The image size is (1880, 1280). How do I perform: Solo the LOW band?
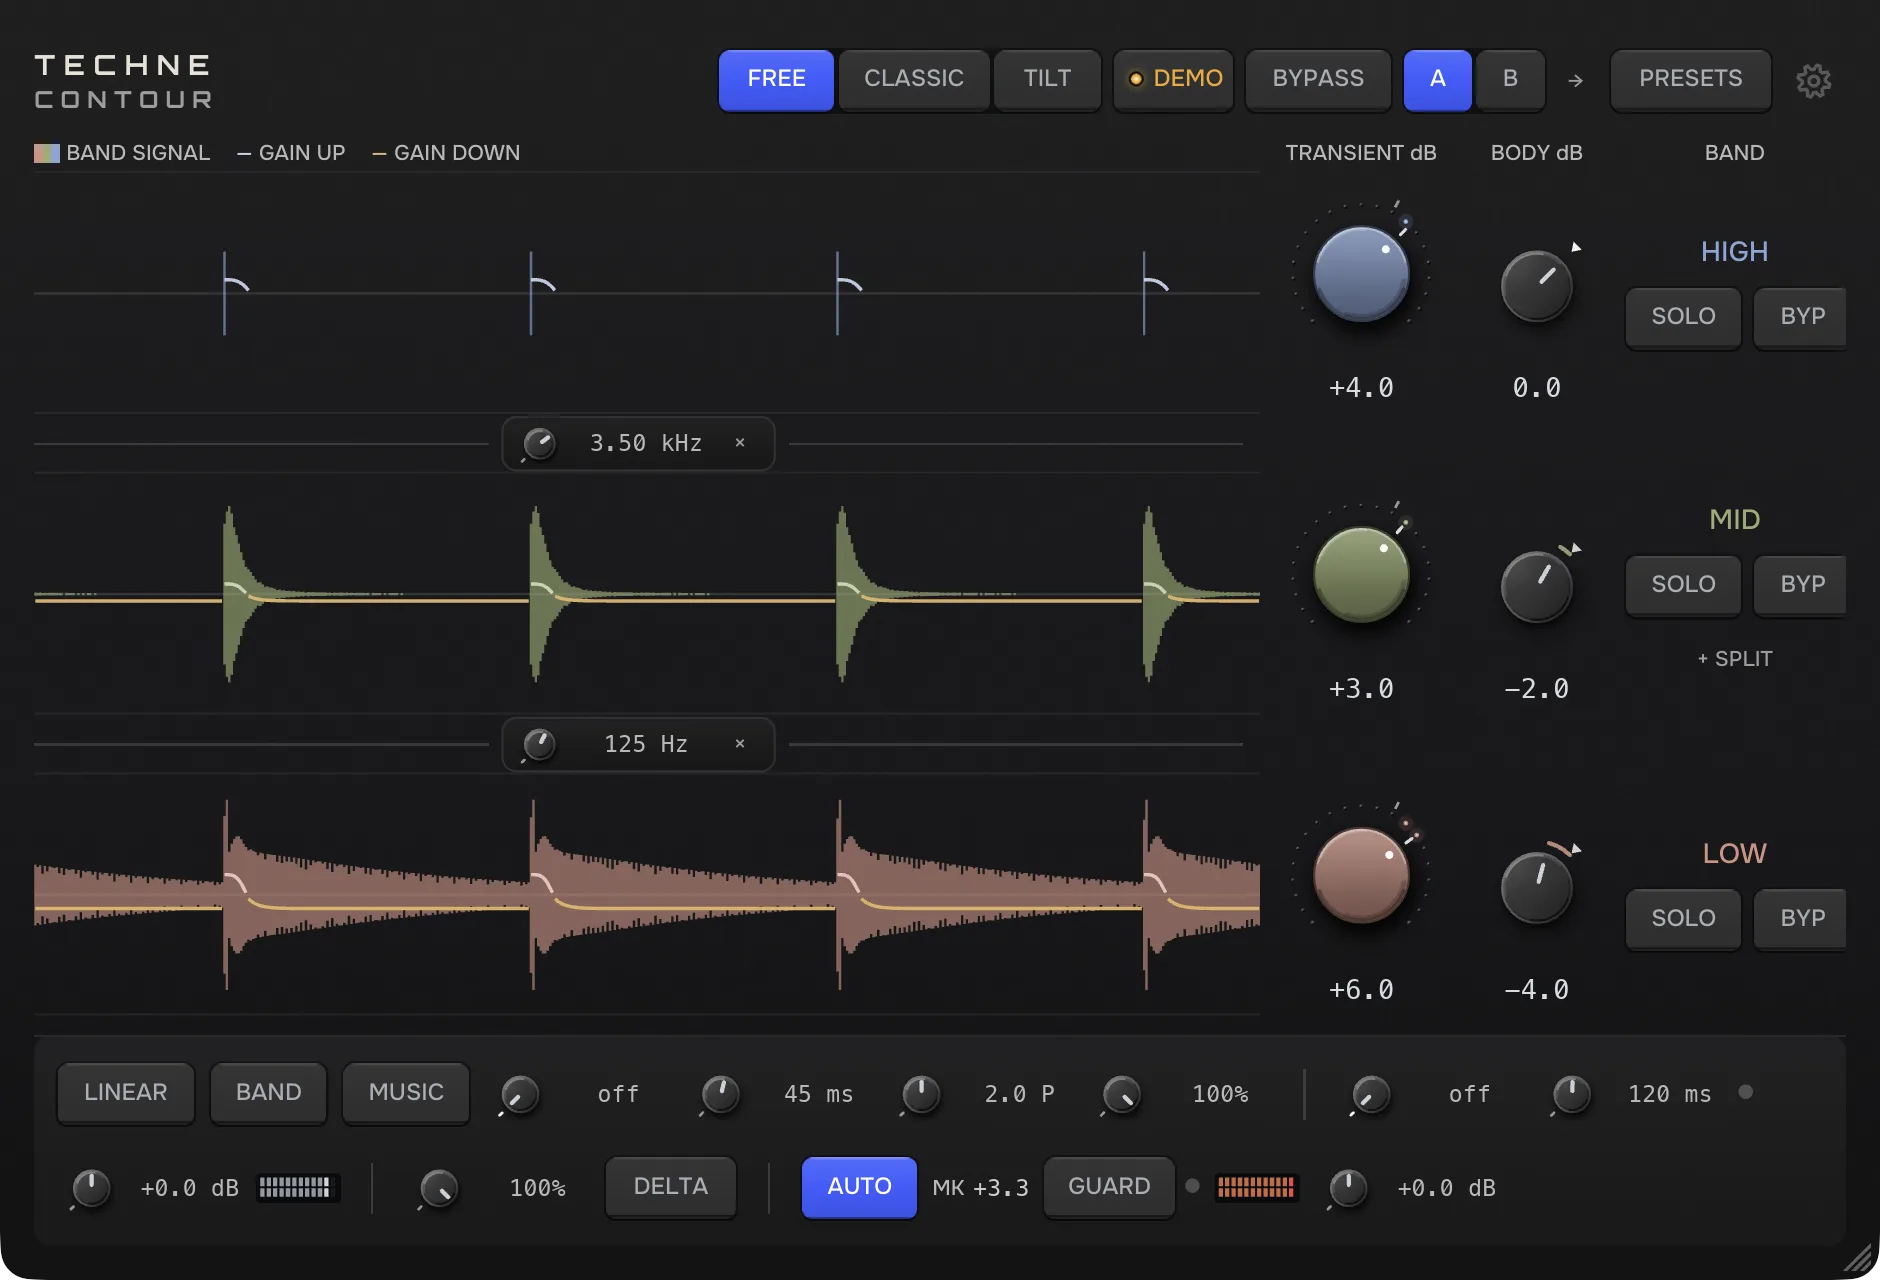[1683, 919]
